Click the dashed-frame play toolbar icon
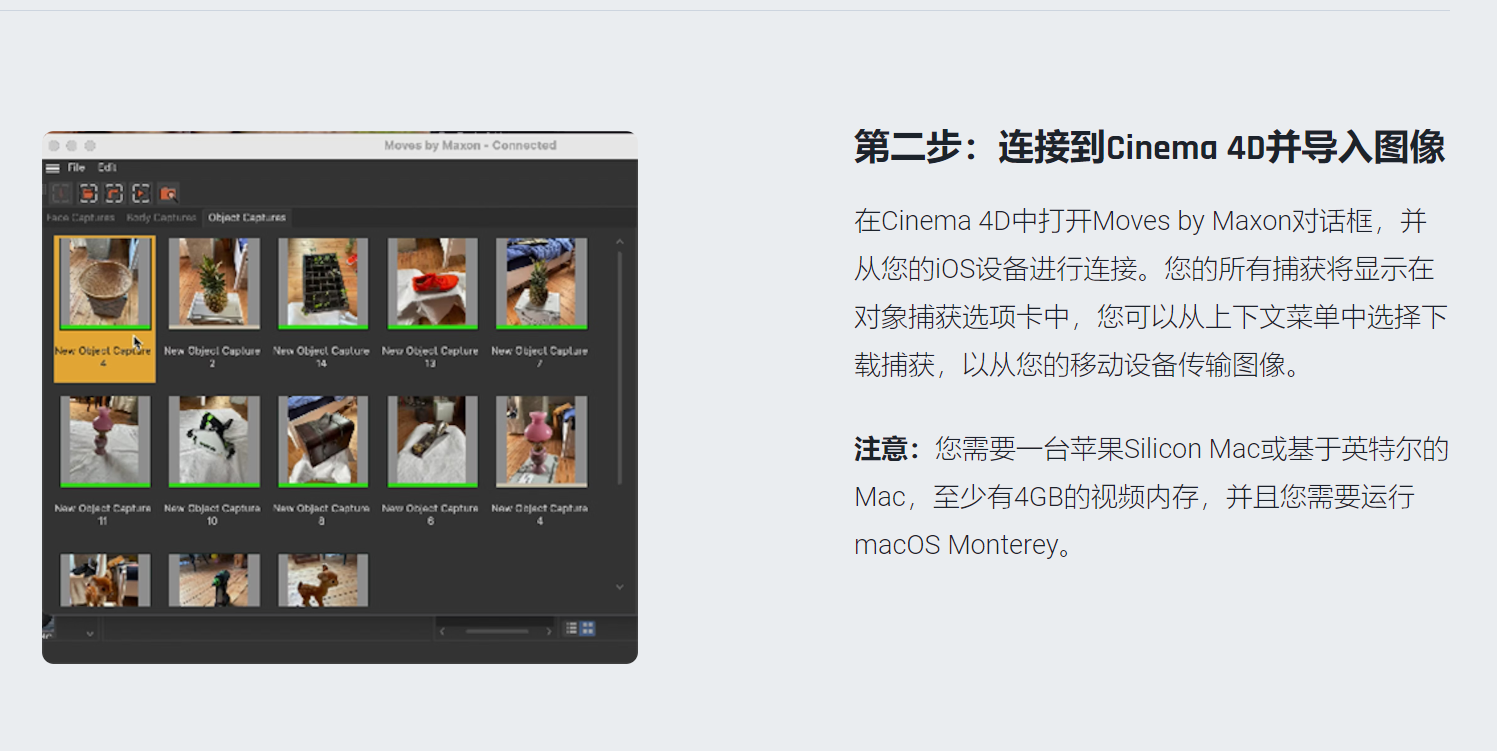The width and height of the screenshot is (1497, 751). 141,193
